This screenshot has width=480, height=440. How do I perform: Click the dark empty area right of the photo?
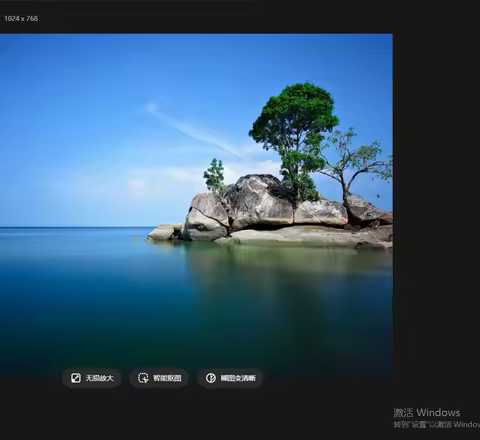tap(436, 200)
